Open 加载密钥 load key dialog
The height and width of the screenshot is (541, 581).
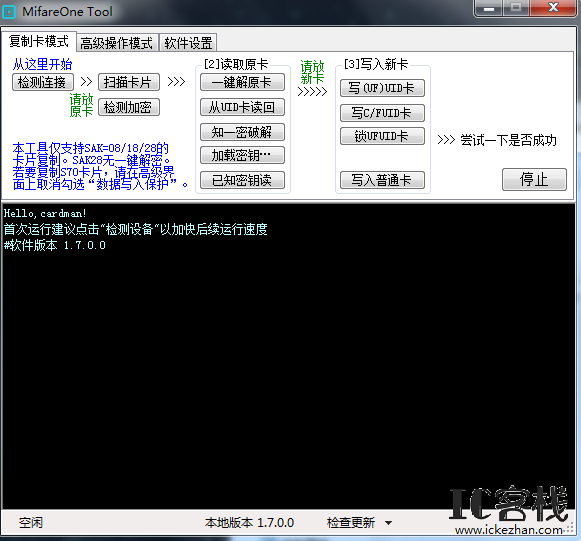tap(242, 155)
